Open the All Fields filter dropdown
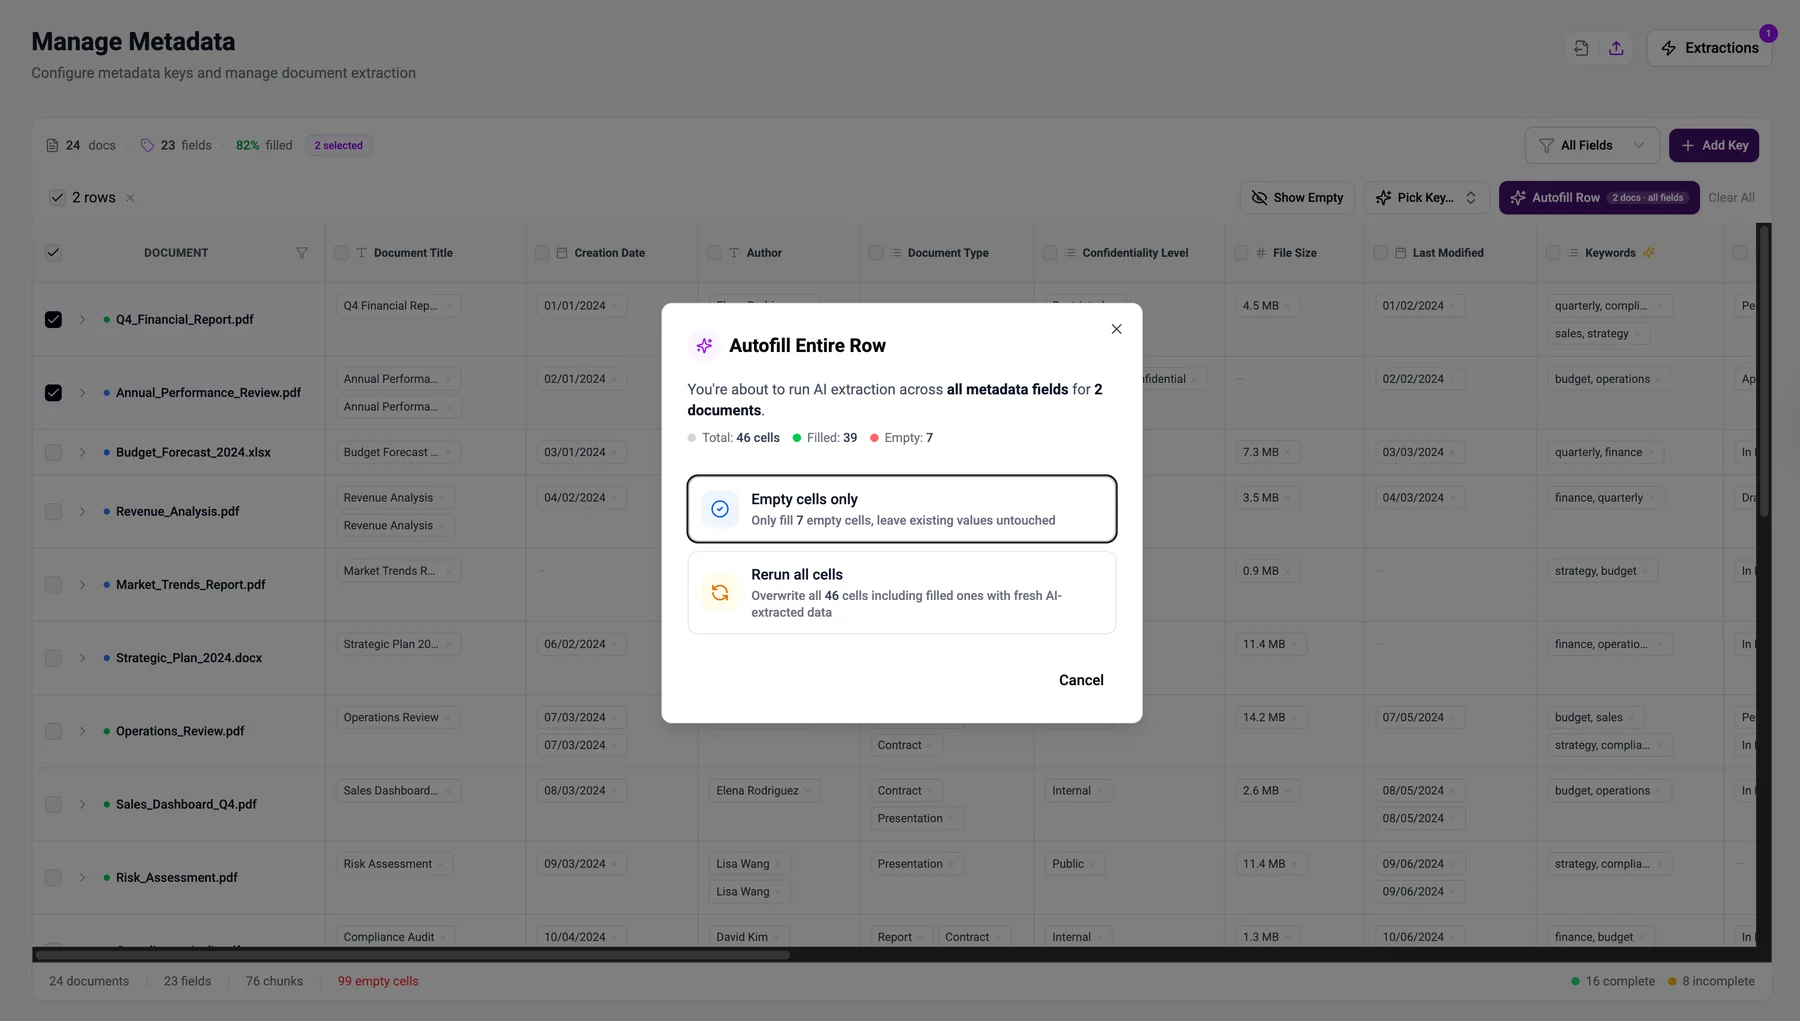The image size is (1800, 1021). (1592, 145)
